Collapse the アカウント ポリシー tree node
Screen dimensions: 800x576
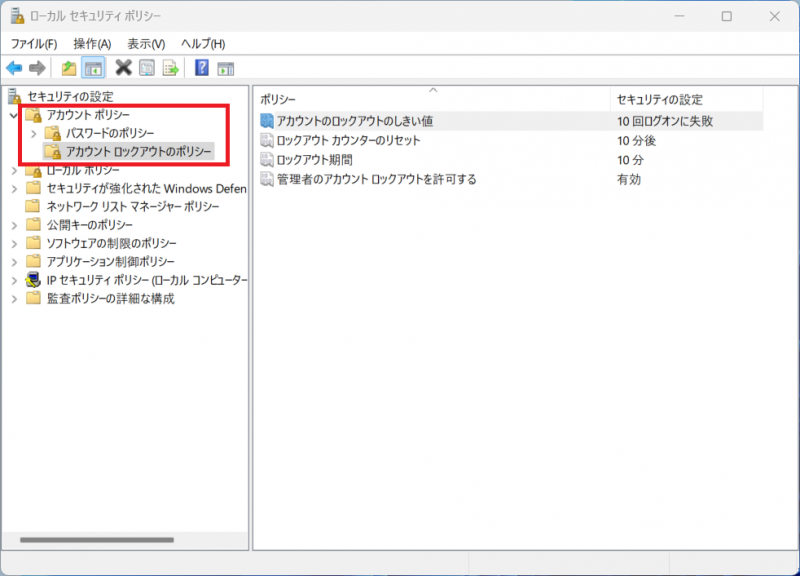pyautogui.click(x=14, y=115)
